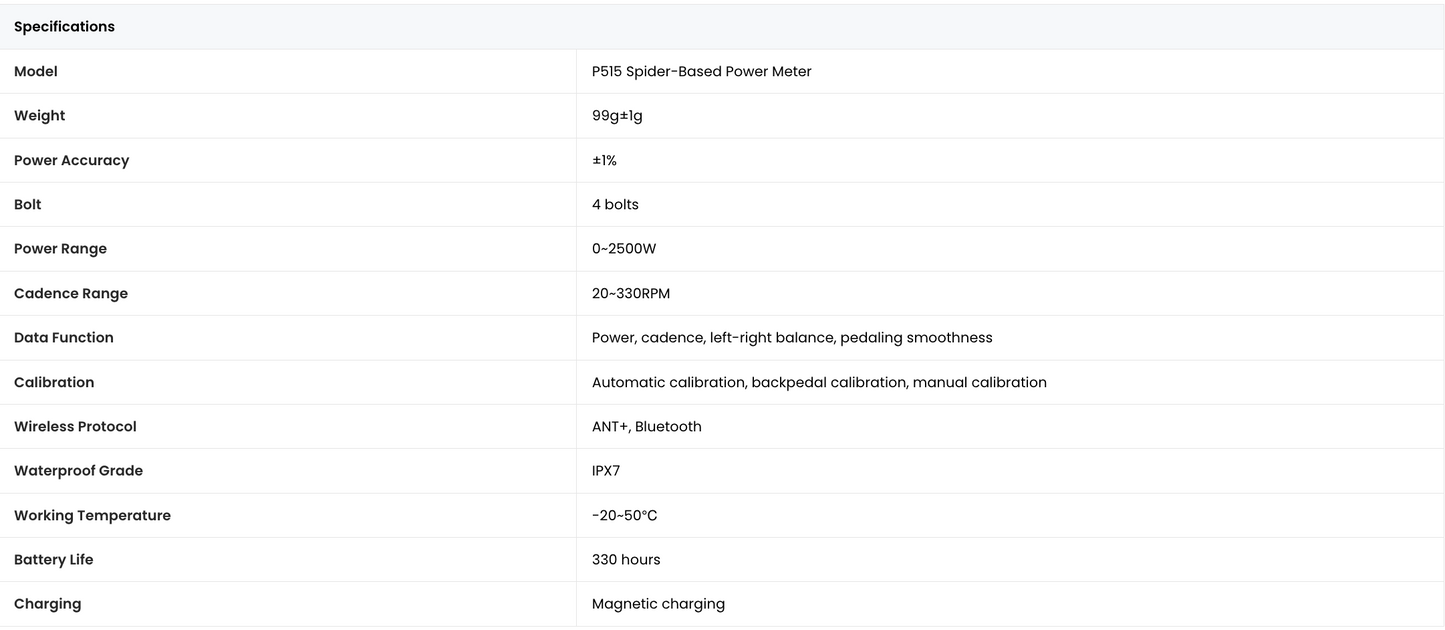The height and width of the screenshot is (630, 1445).
Task: Click the 4 bolts value
Action: (x=615, y=205)
